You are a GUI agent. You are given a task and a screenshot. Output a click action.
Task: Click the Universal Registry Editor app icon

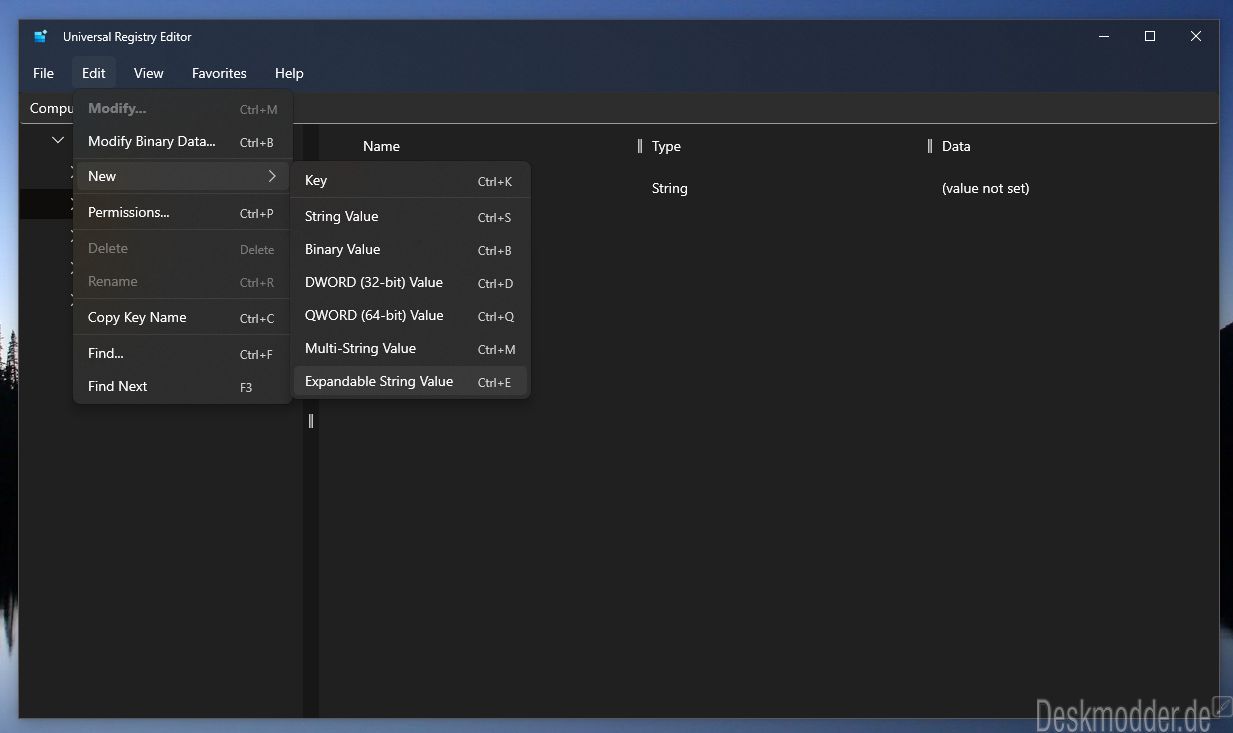point(41,37)
